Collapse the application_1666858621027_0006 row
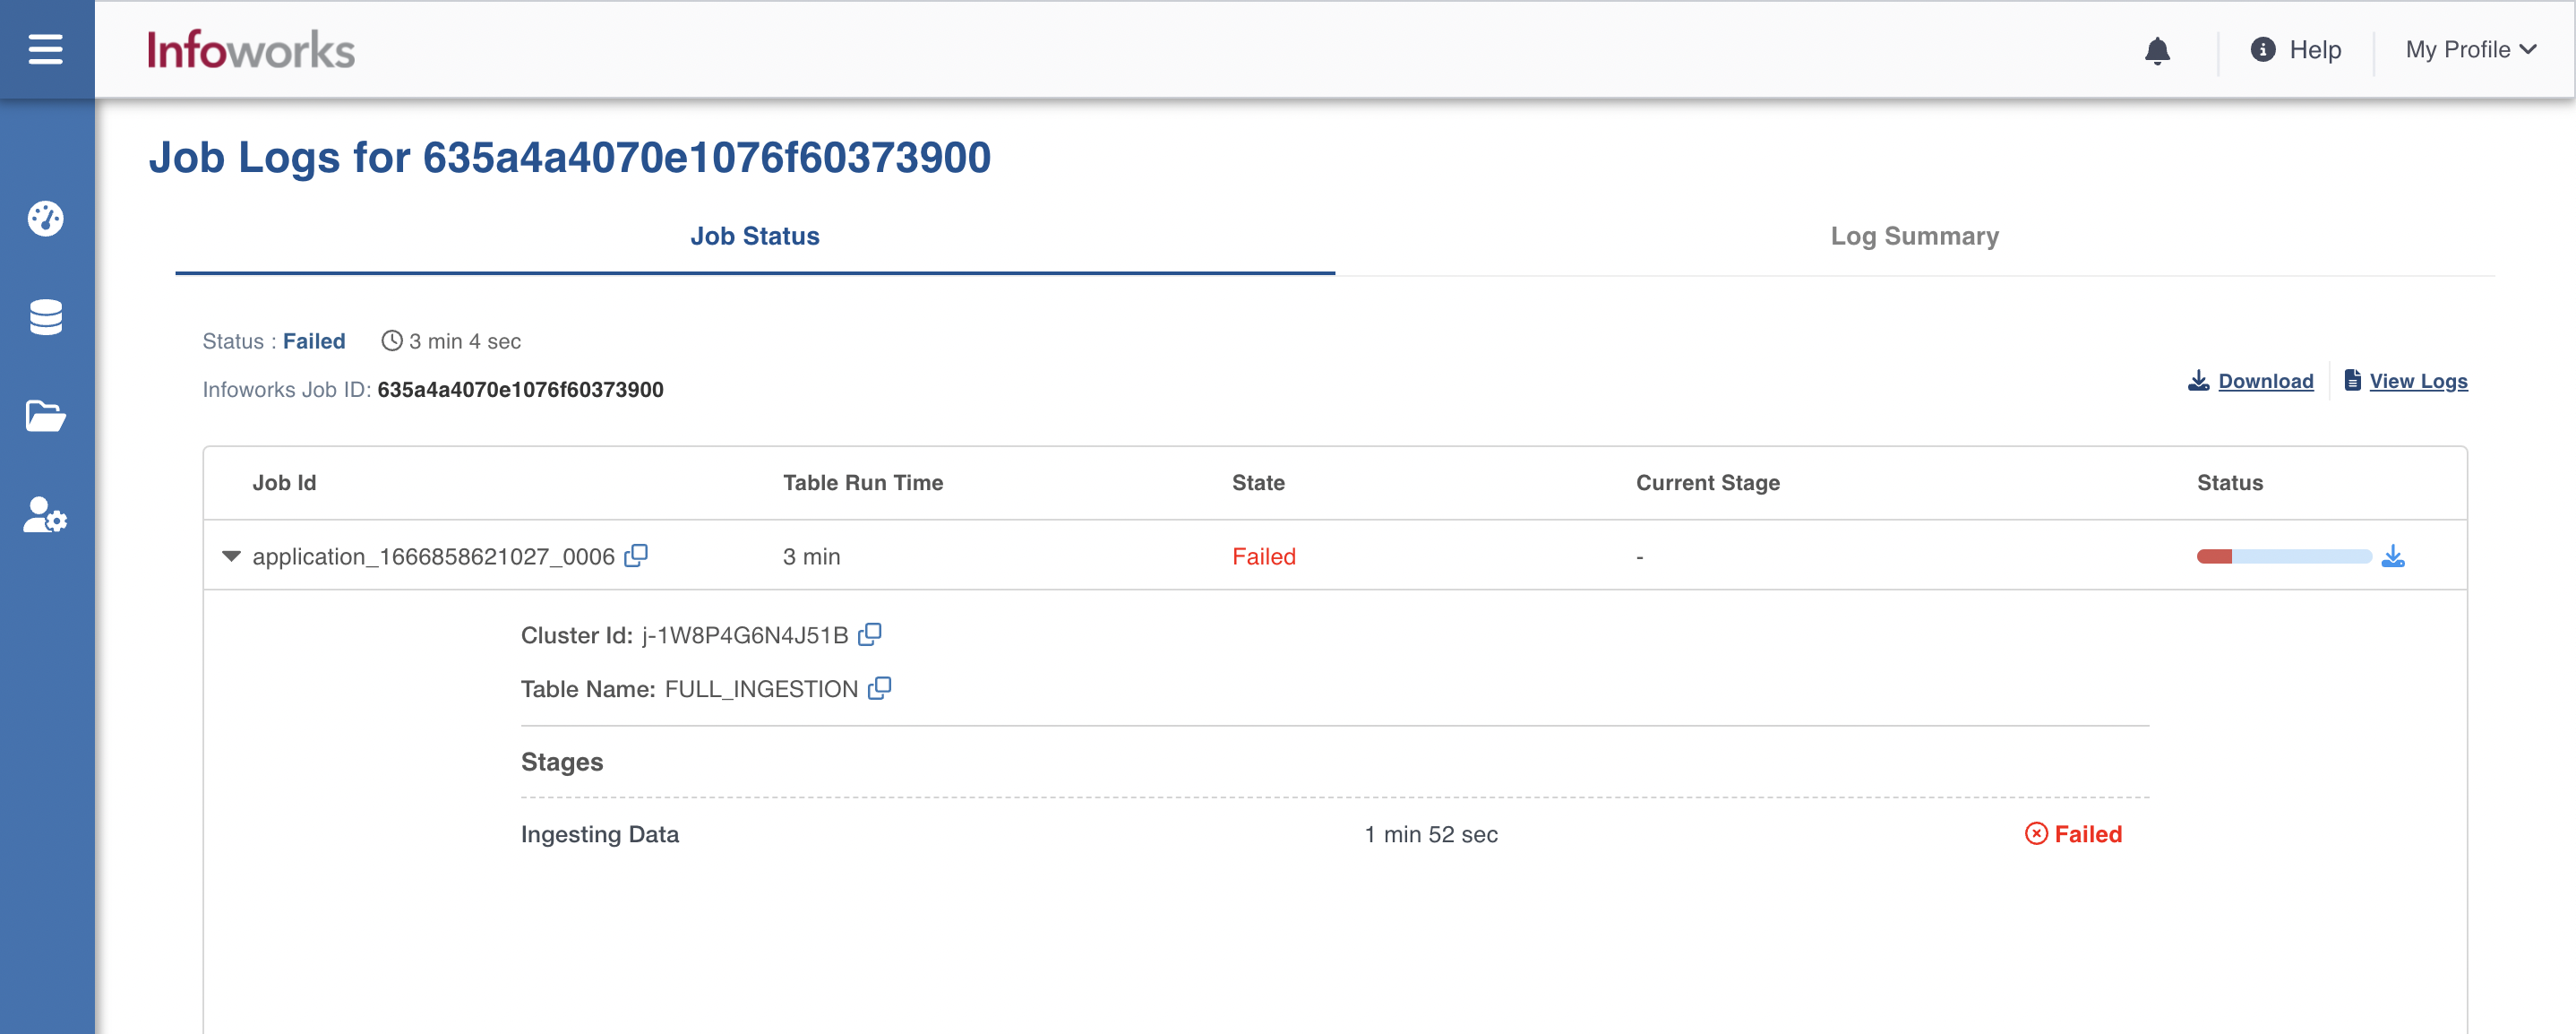 point(231,556)
